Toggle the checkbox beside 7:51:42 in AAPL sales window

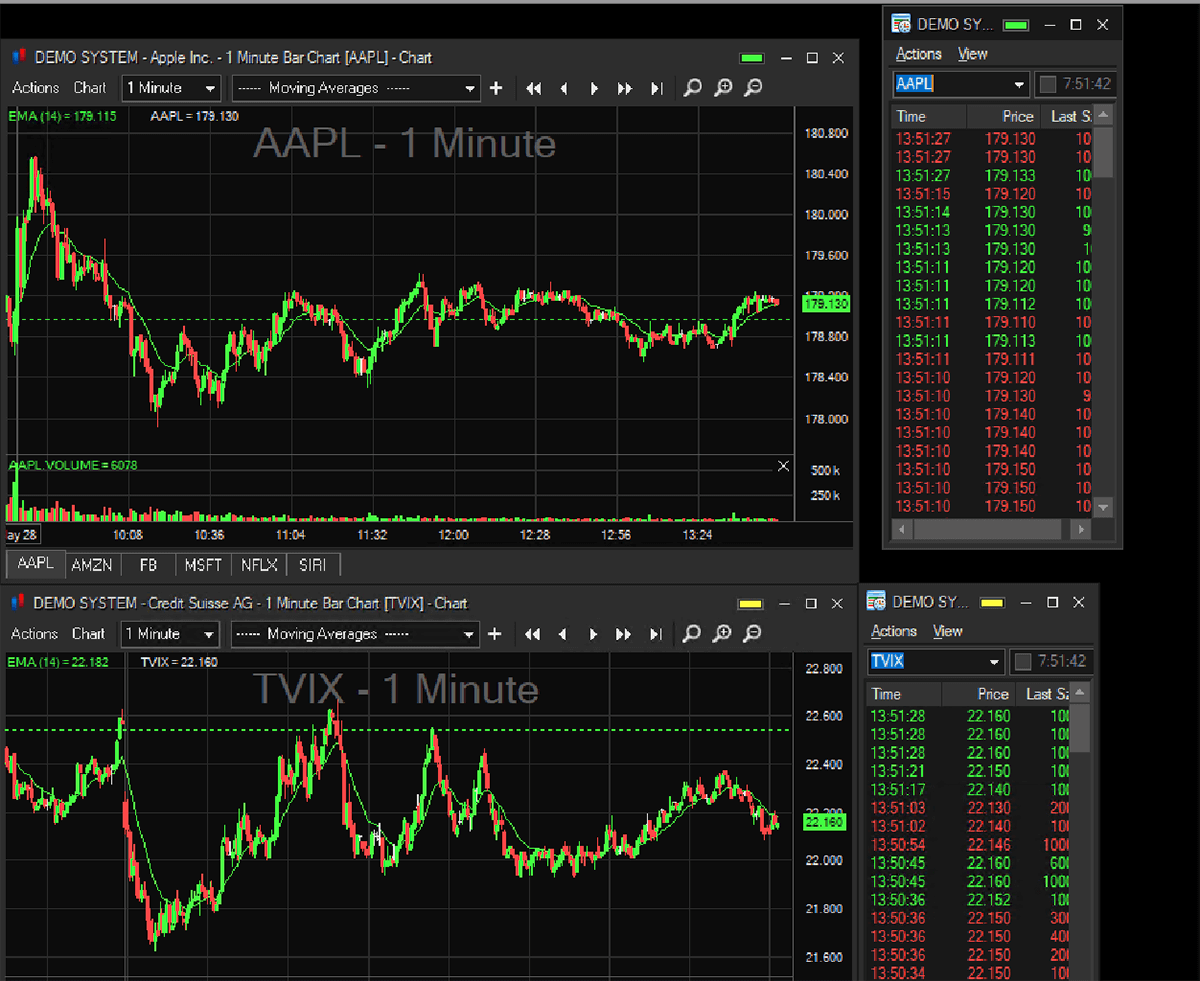[x=1048, y=85]
